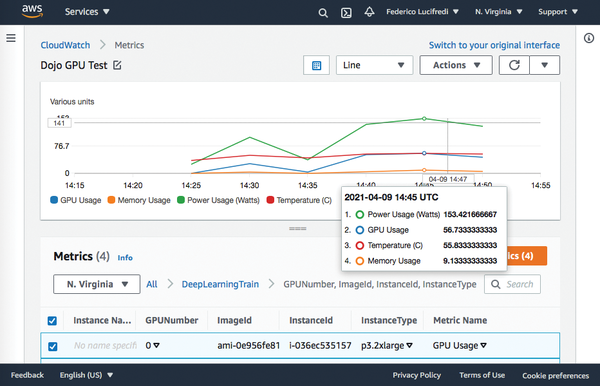This screenshot has width=600, height=386.
Task: Open the Metrics Info link
Action: tap(125, 257)
